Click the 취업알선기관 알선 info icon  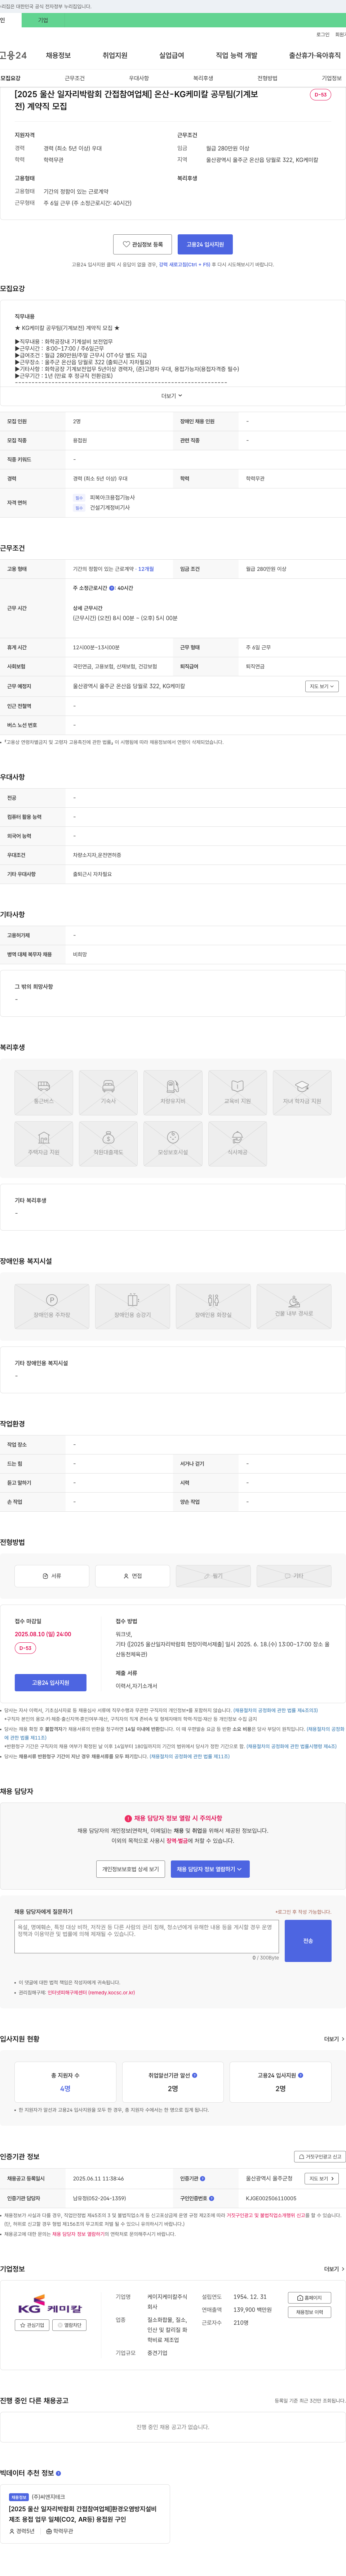tap(195, 2075)
